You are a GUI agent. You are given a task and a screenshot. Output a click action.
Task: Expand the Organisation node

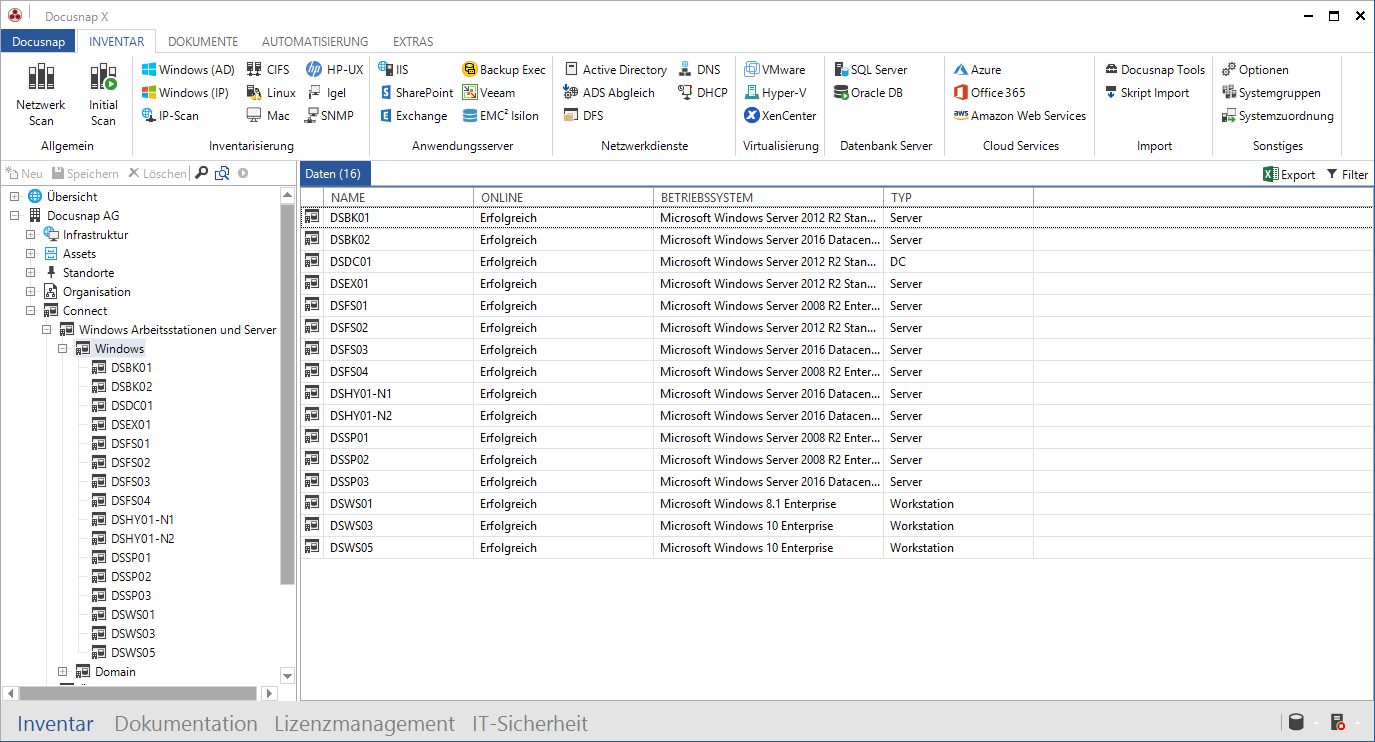tap(31, 292)
